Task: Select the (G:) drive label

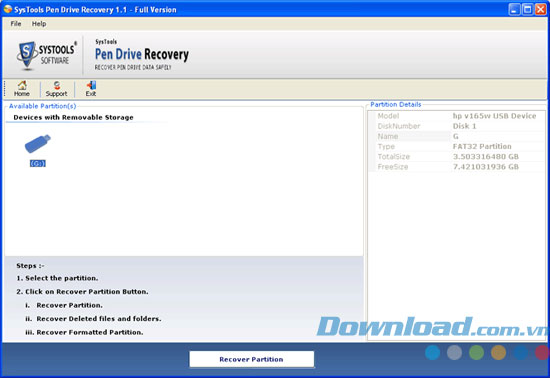Action: click(38, 163)
